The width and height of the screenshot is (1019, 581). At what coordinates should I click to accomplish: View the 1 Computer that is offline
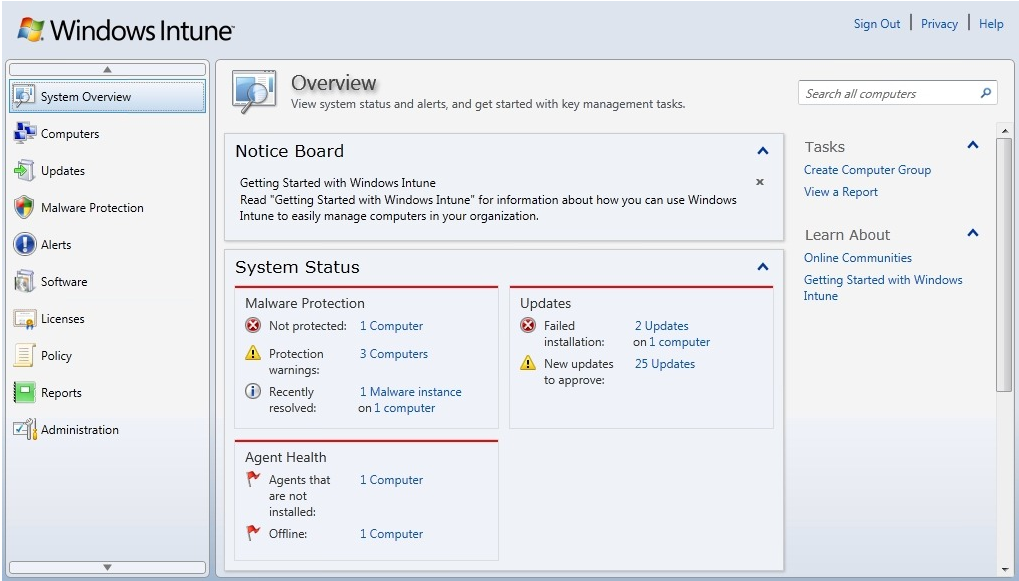click(x=391, y=534)
